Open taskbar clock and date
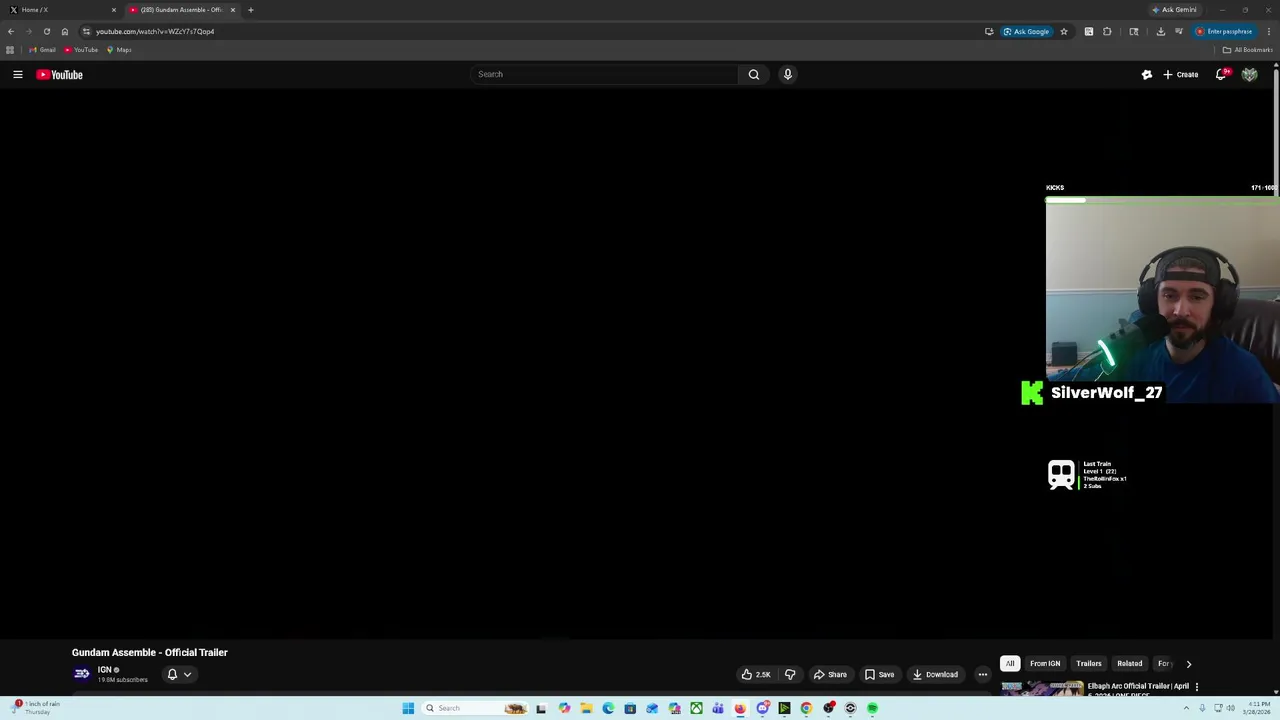 [x=1258, y=708]
